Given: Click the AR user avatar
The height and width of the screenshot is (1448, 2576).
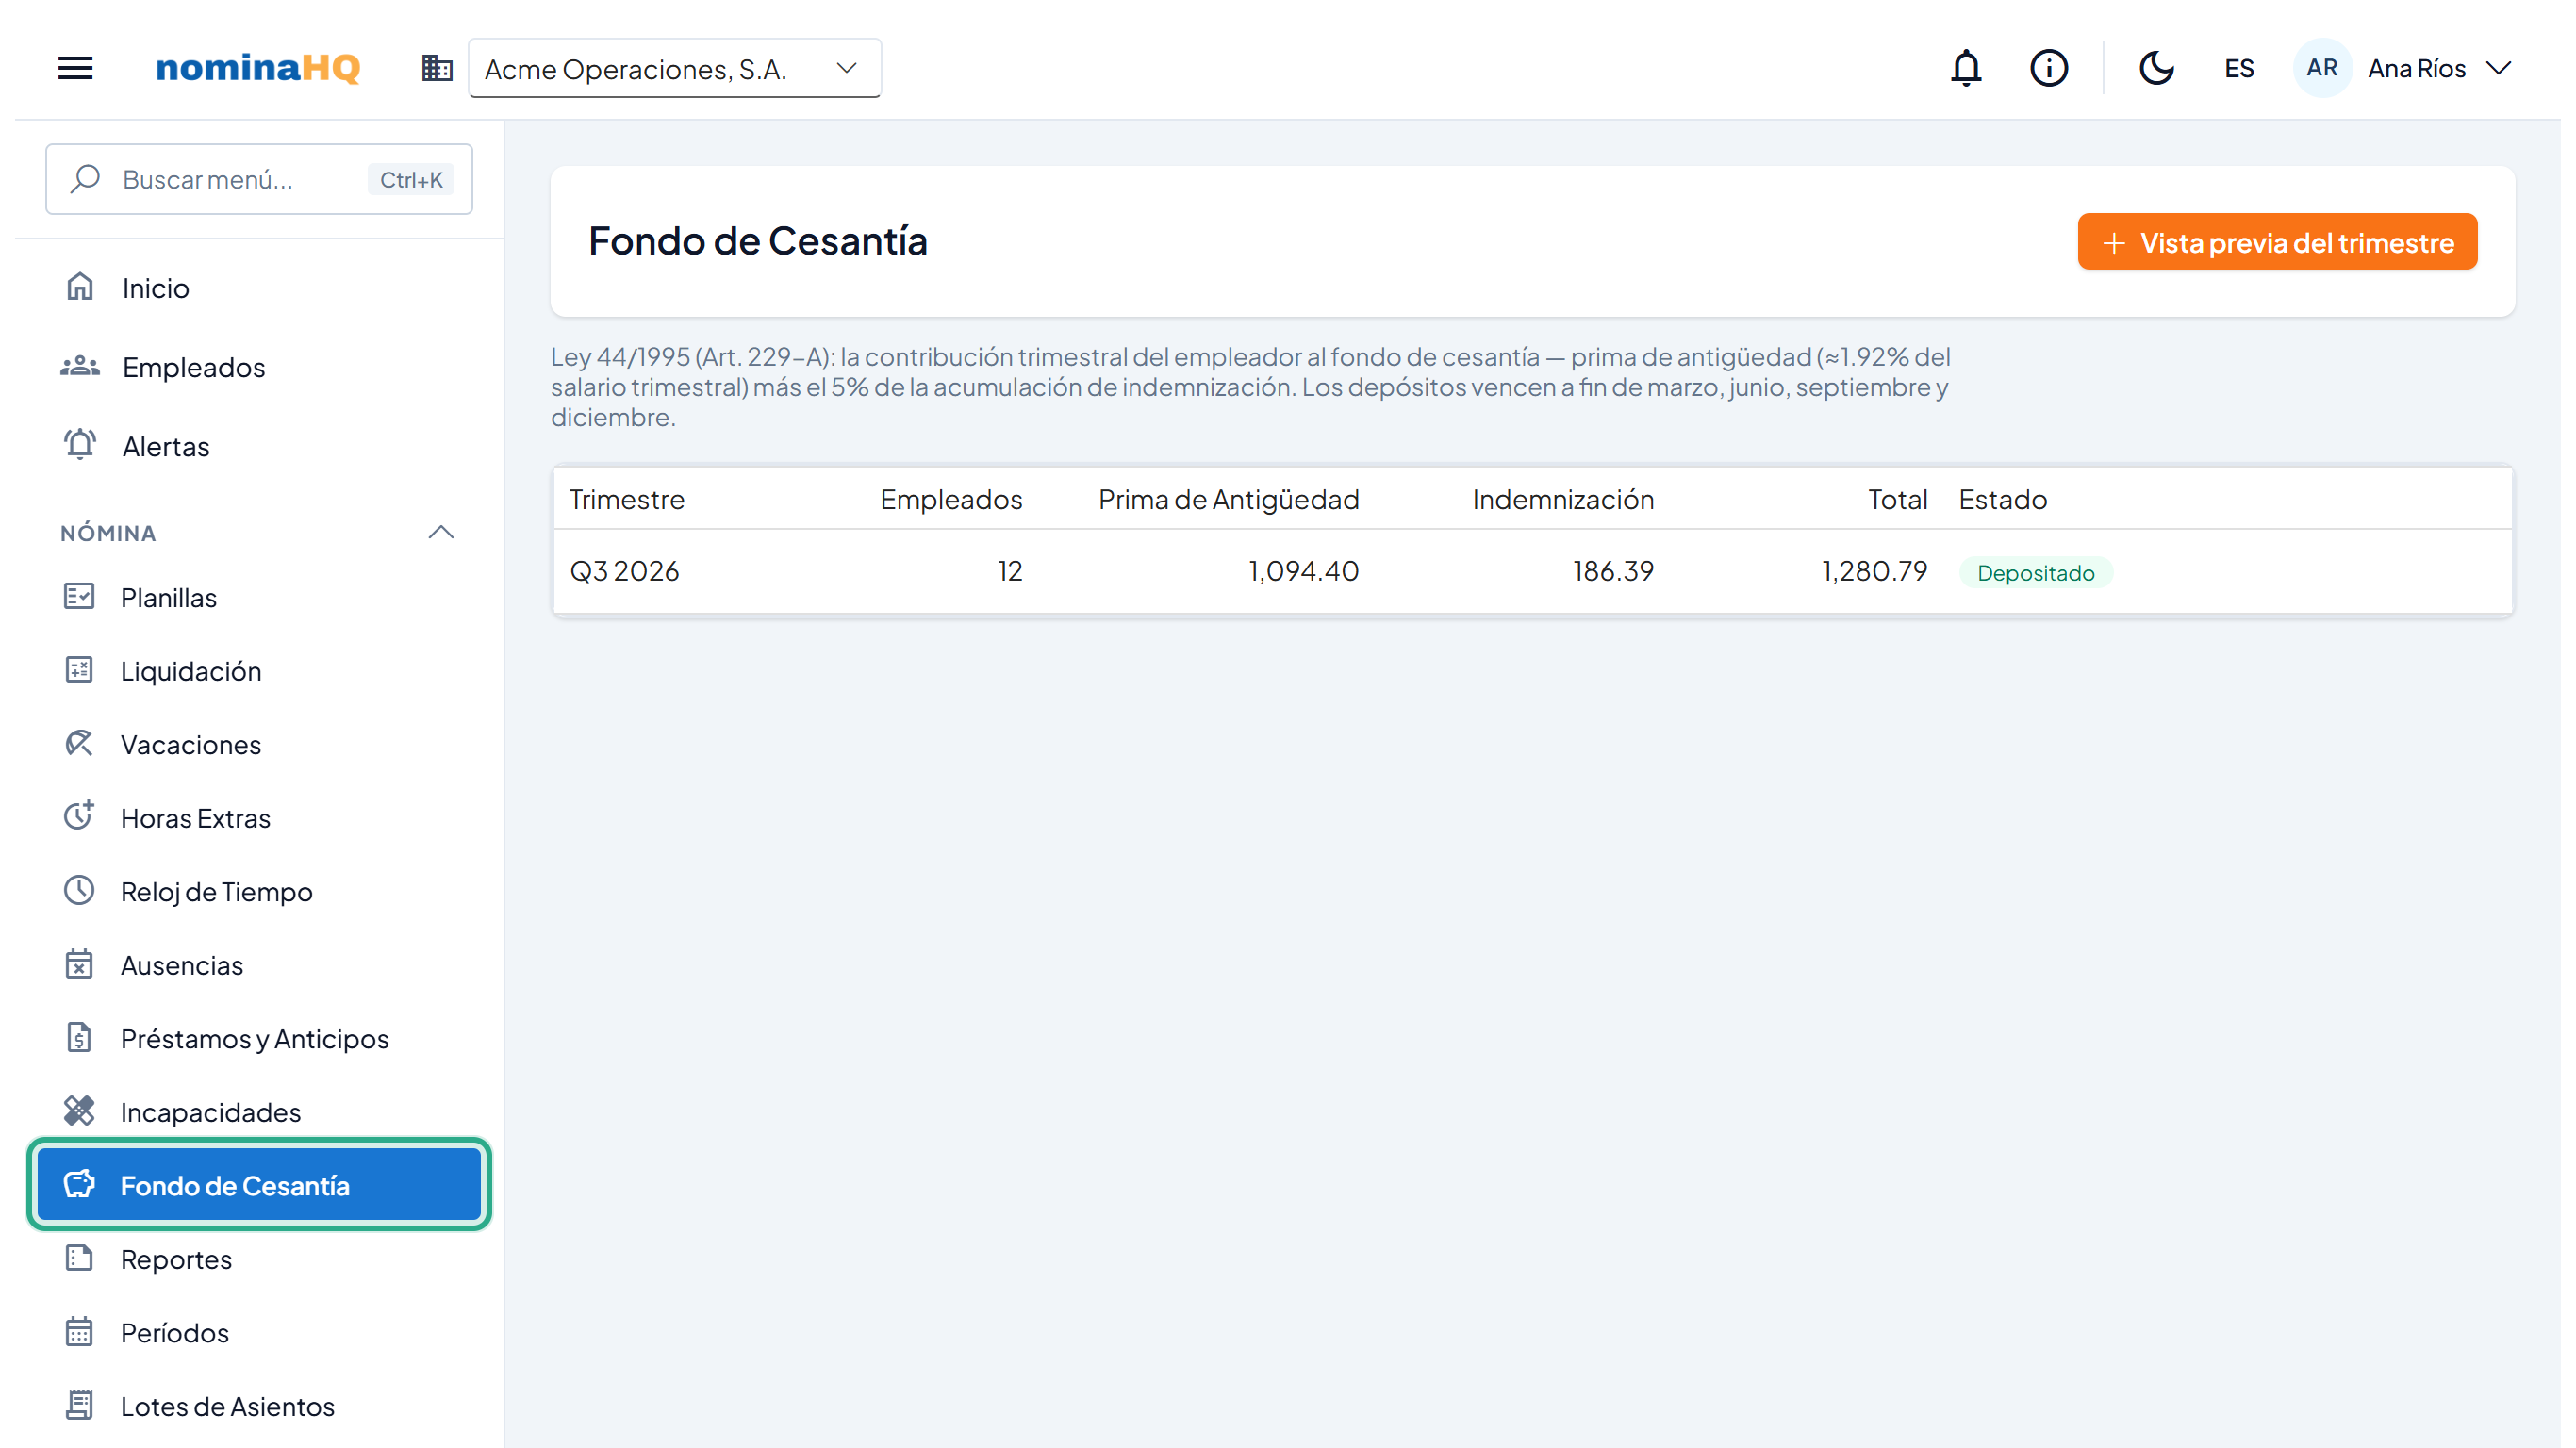Looking at the screenshot, I should tap(2321, 68).
